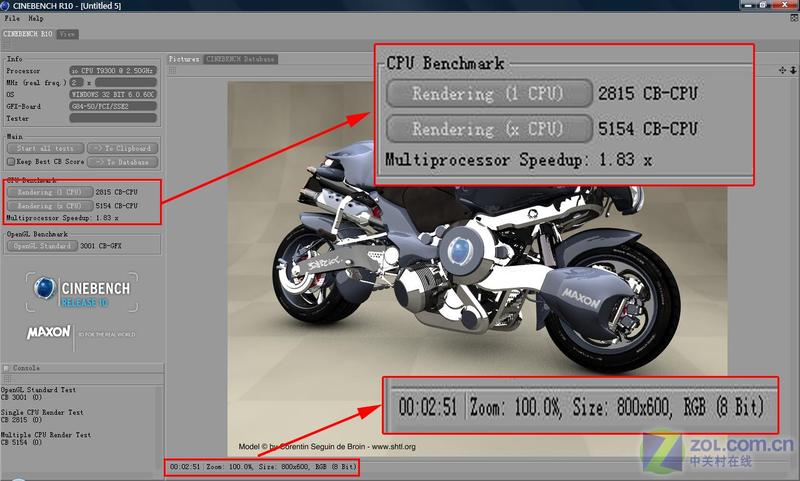The image size is (800, 481).
Task: Click the small 00:02:51 time in the status bar
Action: (185, 467)
